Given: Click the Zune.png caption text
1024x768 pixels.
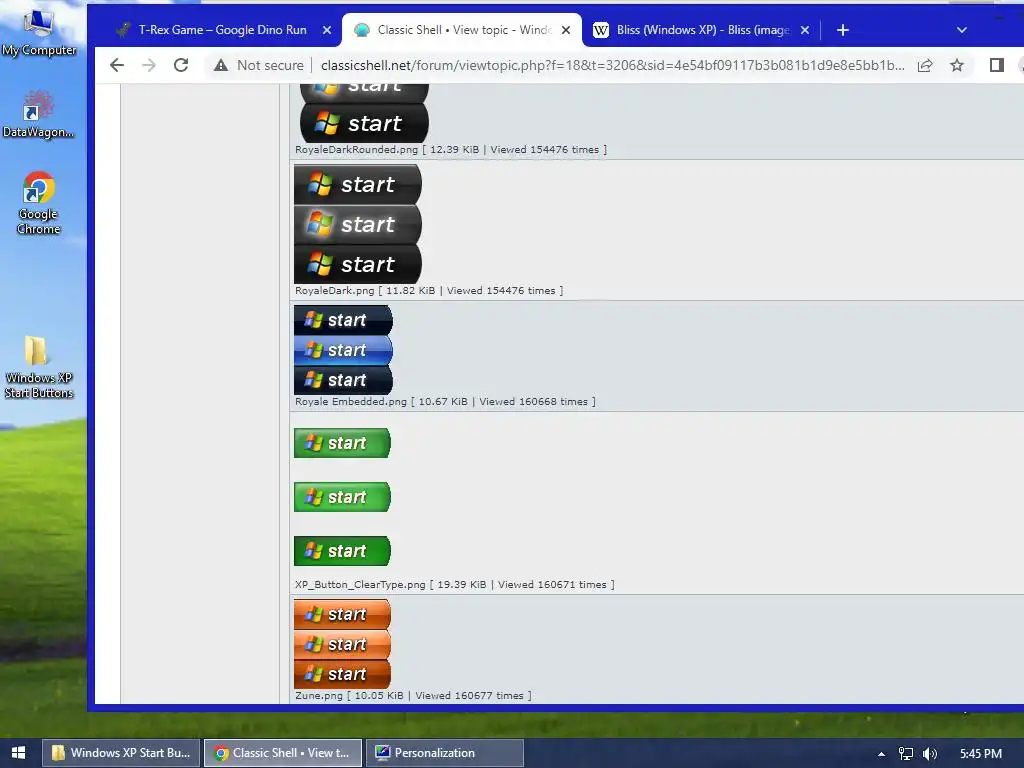Looking at the screenshot, I should click(413, 696).
